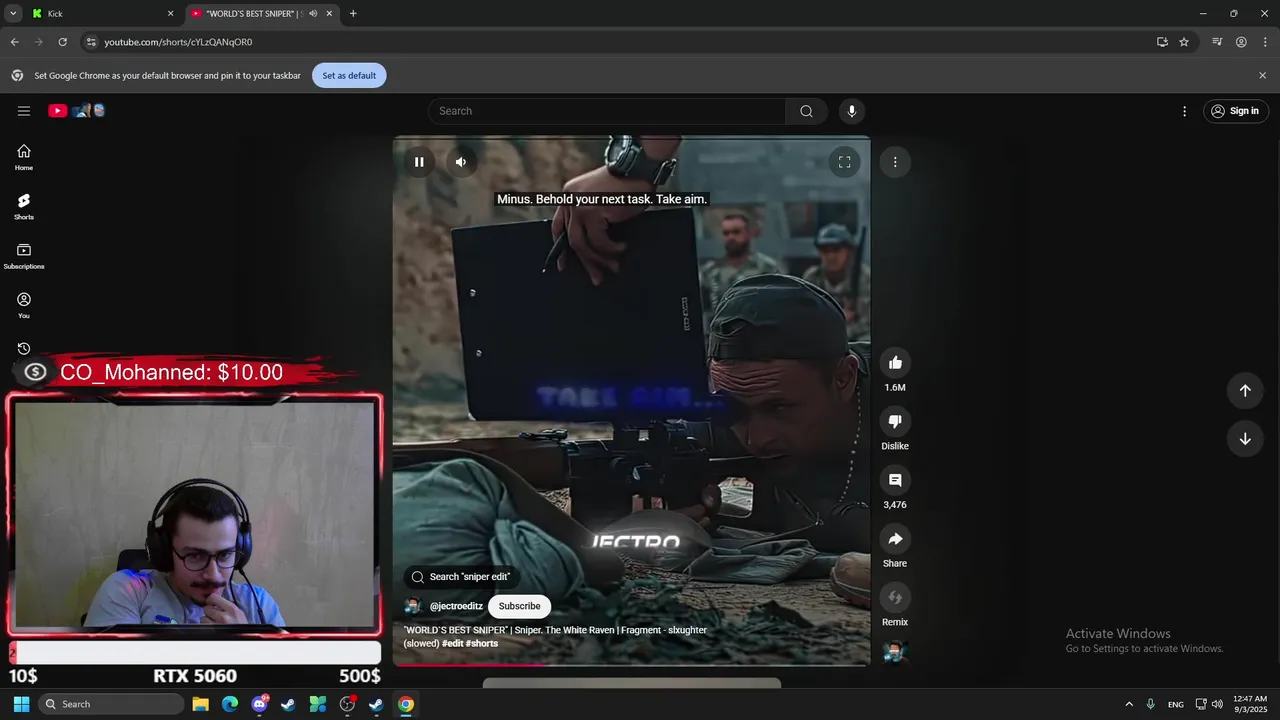This screenshot has height=720, width=1280.
Task: Enter fullscreen on the Shorts player
Action: click(x=844, y=162)
